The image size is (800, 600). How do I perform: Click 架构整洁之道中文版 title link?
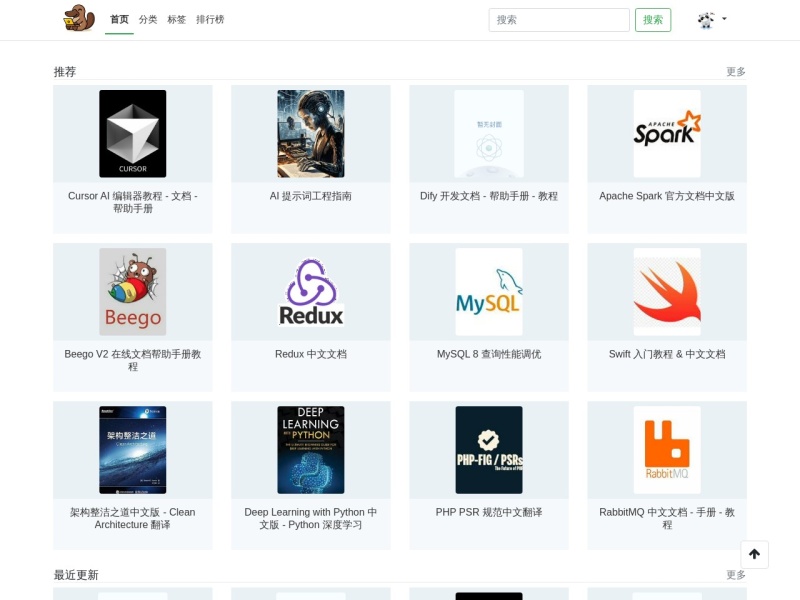pos(133,518)
